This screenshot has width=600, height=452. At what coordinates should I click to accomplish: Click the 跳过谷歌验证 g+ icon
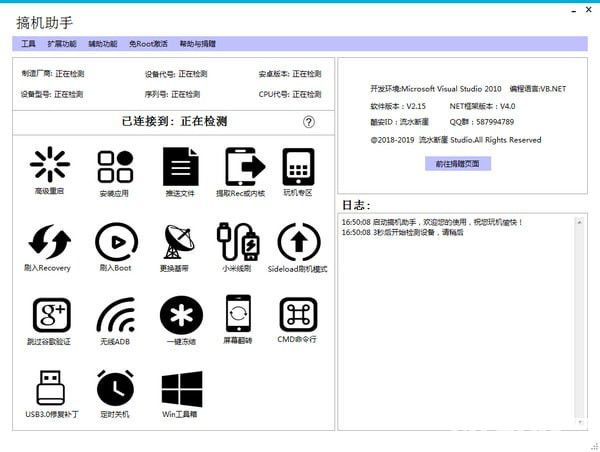click(52, 315)
